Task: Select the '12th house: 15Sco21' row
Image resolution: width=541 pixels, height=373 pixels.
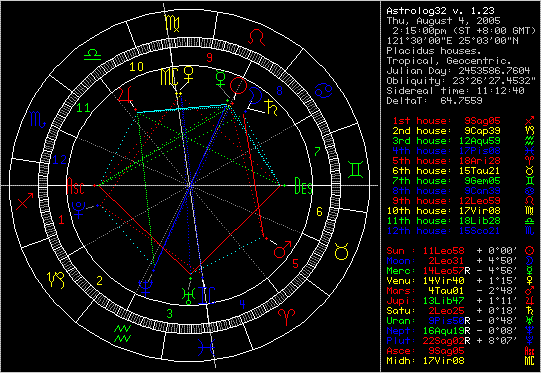Action: tap(443, 231)
